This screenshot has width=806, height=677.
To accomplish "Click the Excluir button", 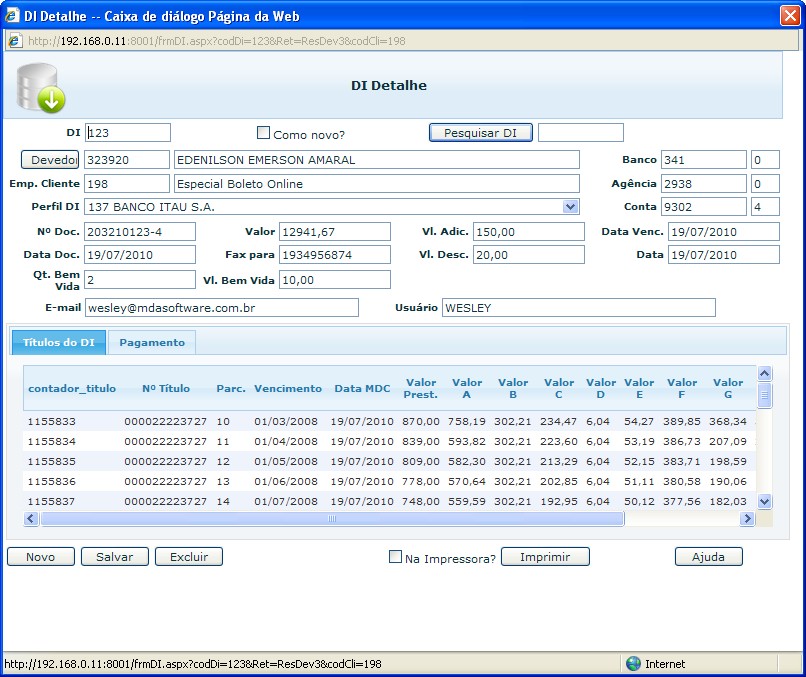I will click(189, 557).
